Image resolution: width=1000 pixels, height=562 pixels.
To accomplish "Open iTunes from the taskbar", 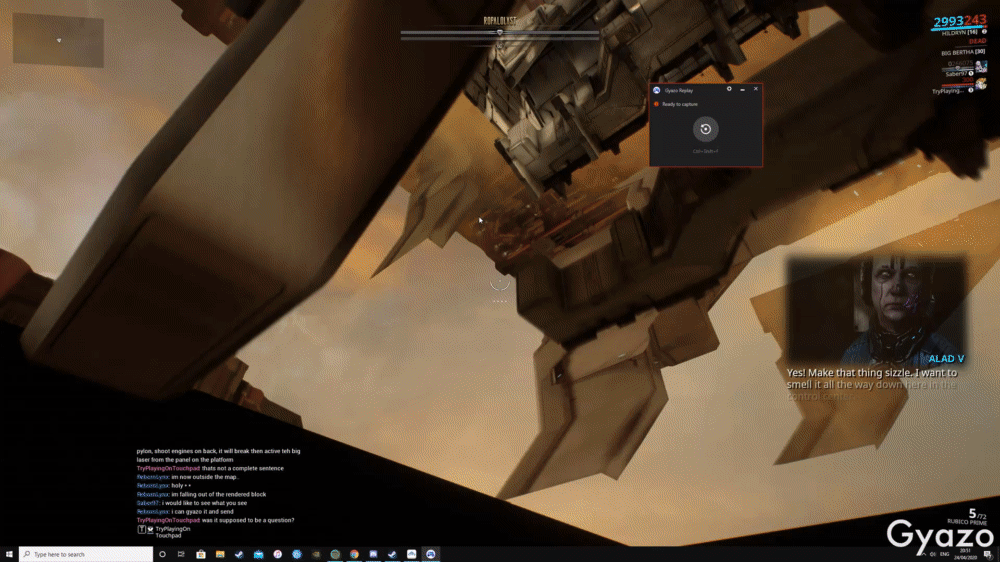I will point(277,554).
